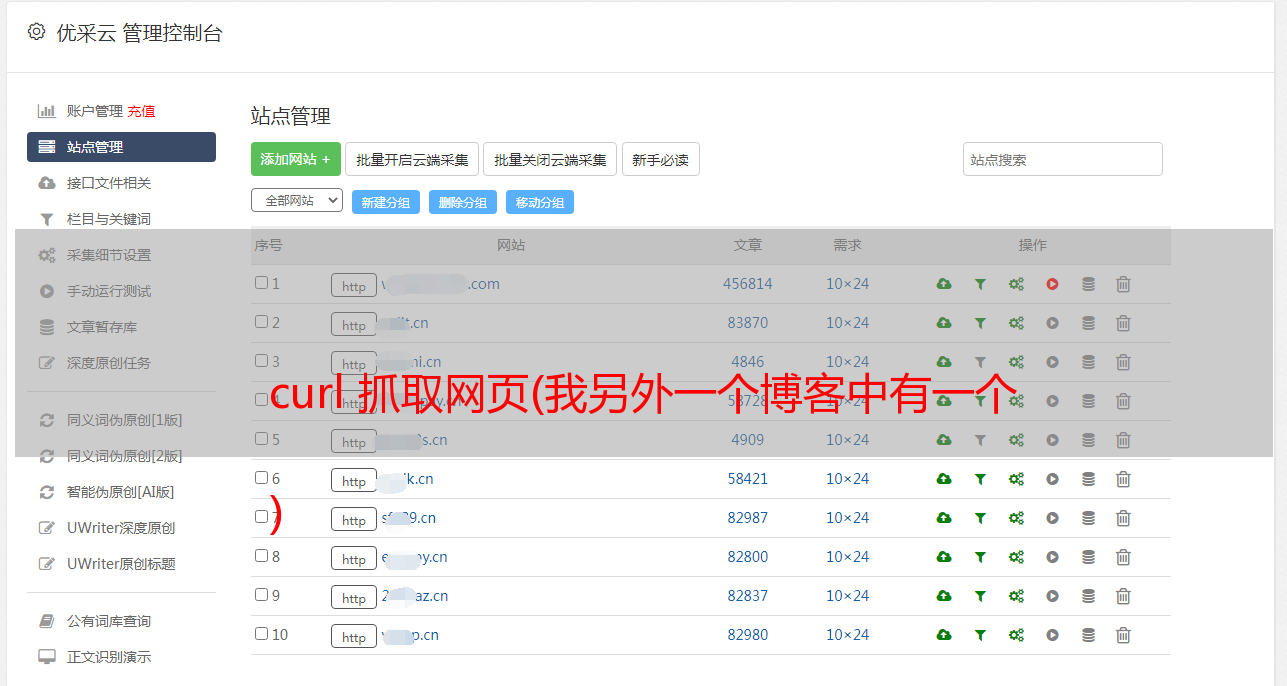Open 正文识别演示 sidebar item

click(x=109, y=657)
